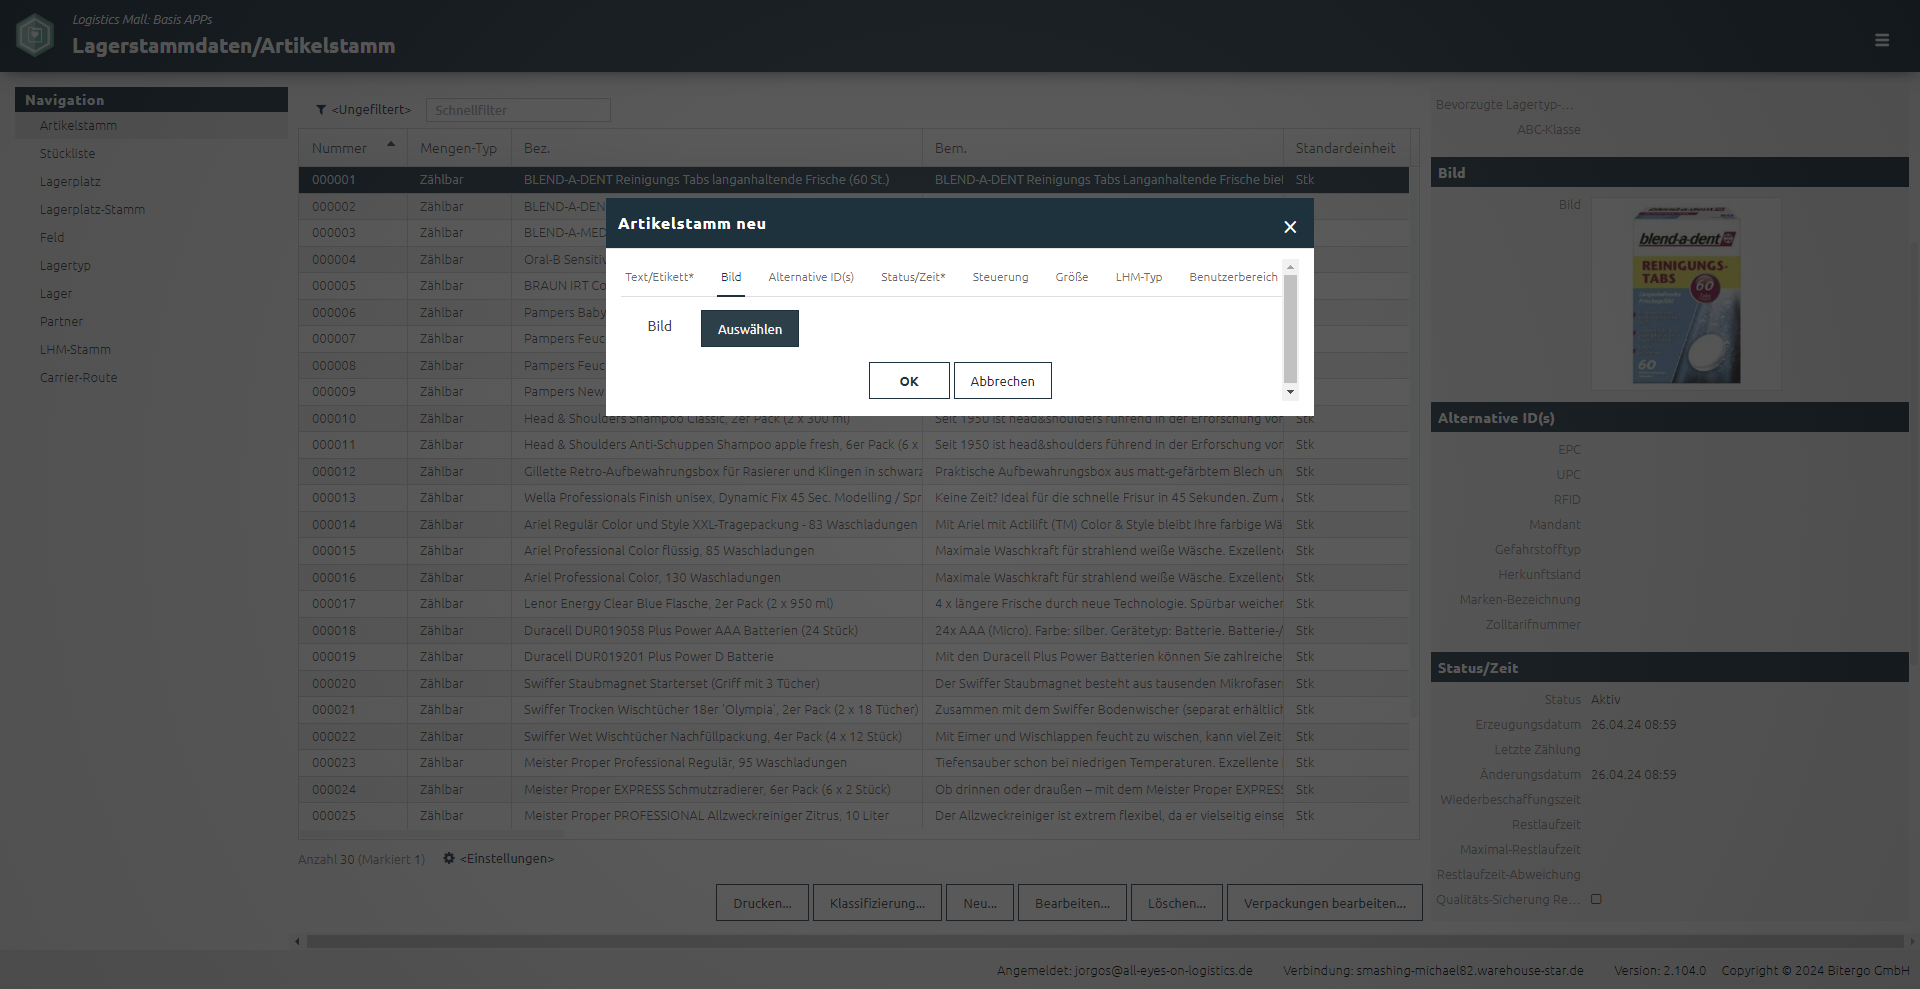Click the Einstellungen link
Screen dimensions: 1920x989
pos(507,859)
